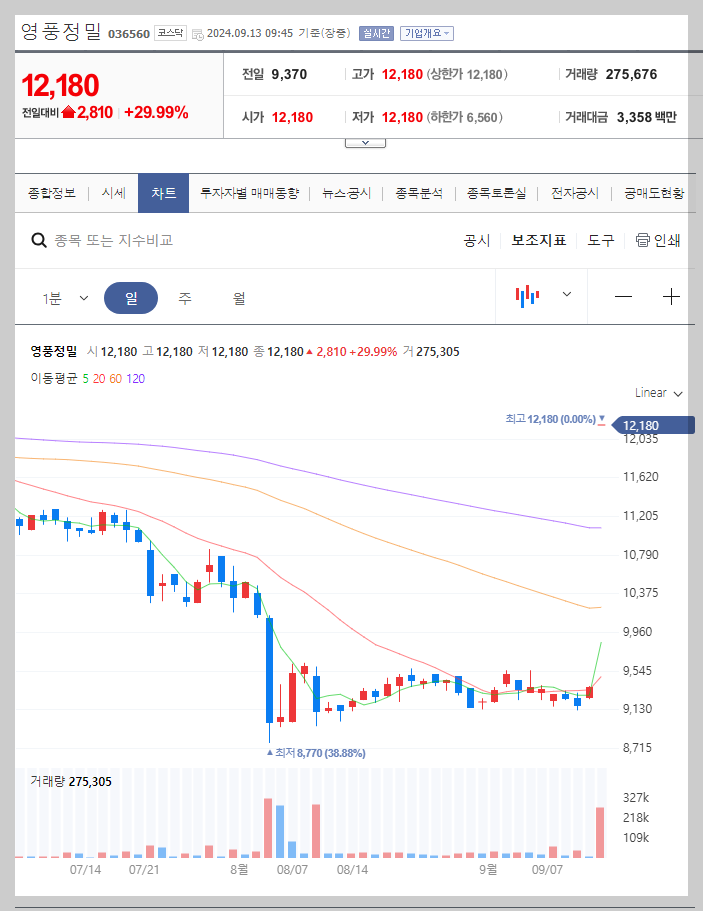This screenshot has height=911, width=703.
Task: Open the chart type dropdown chevron
Action: tap(565, 296)
